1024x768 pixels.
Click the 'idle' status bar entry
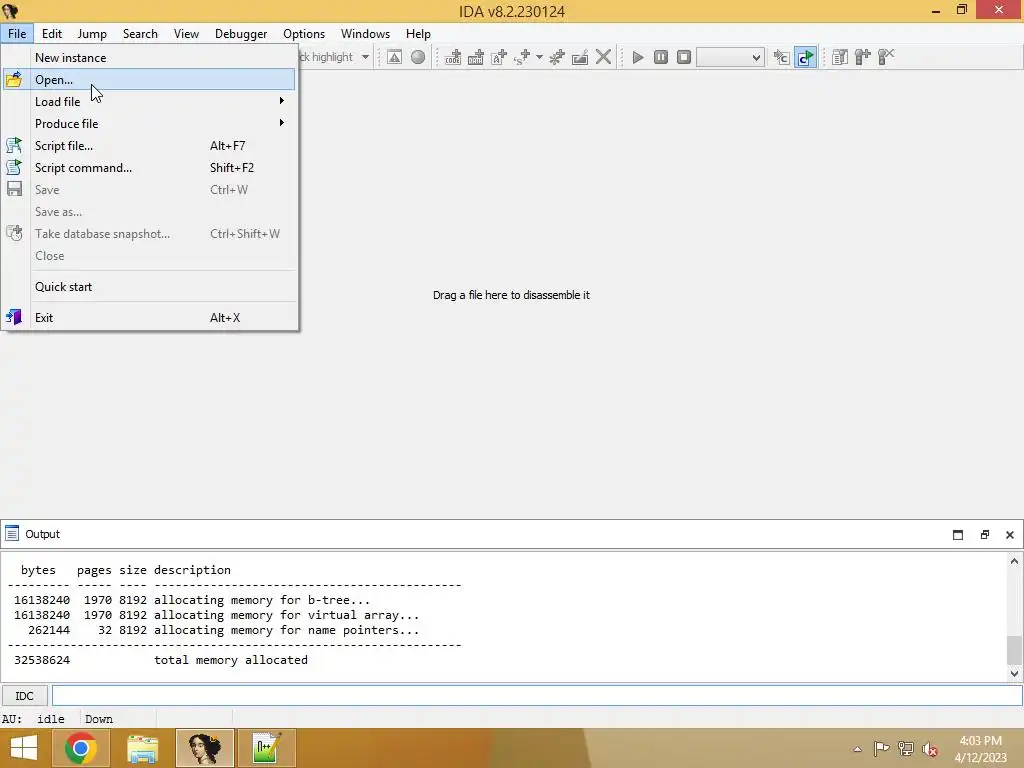pos(51,719)
